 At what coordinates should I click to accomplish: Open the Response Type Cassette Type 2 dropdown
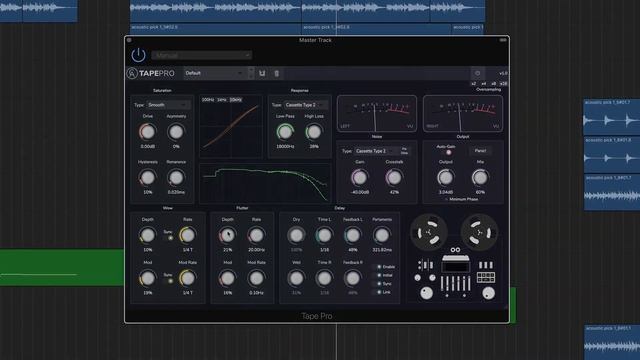(306, 105)
